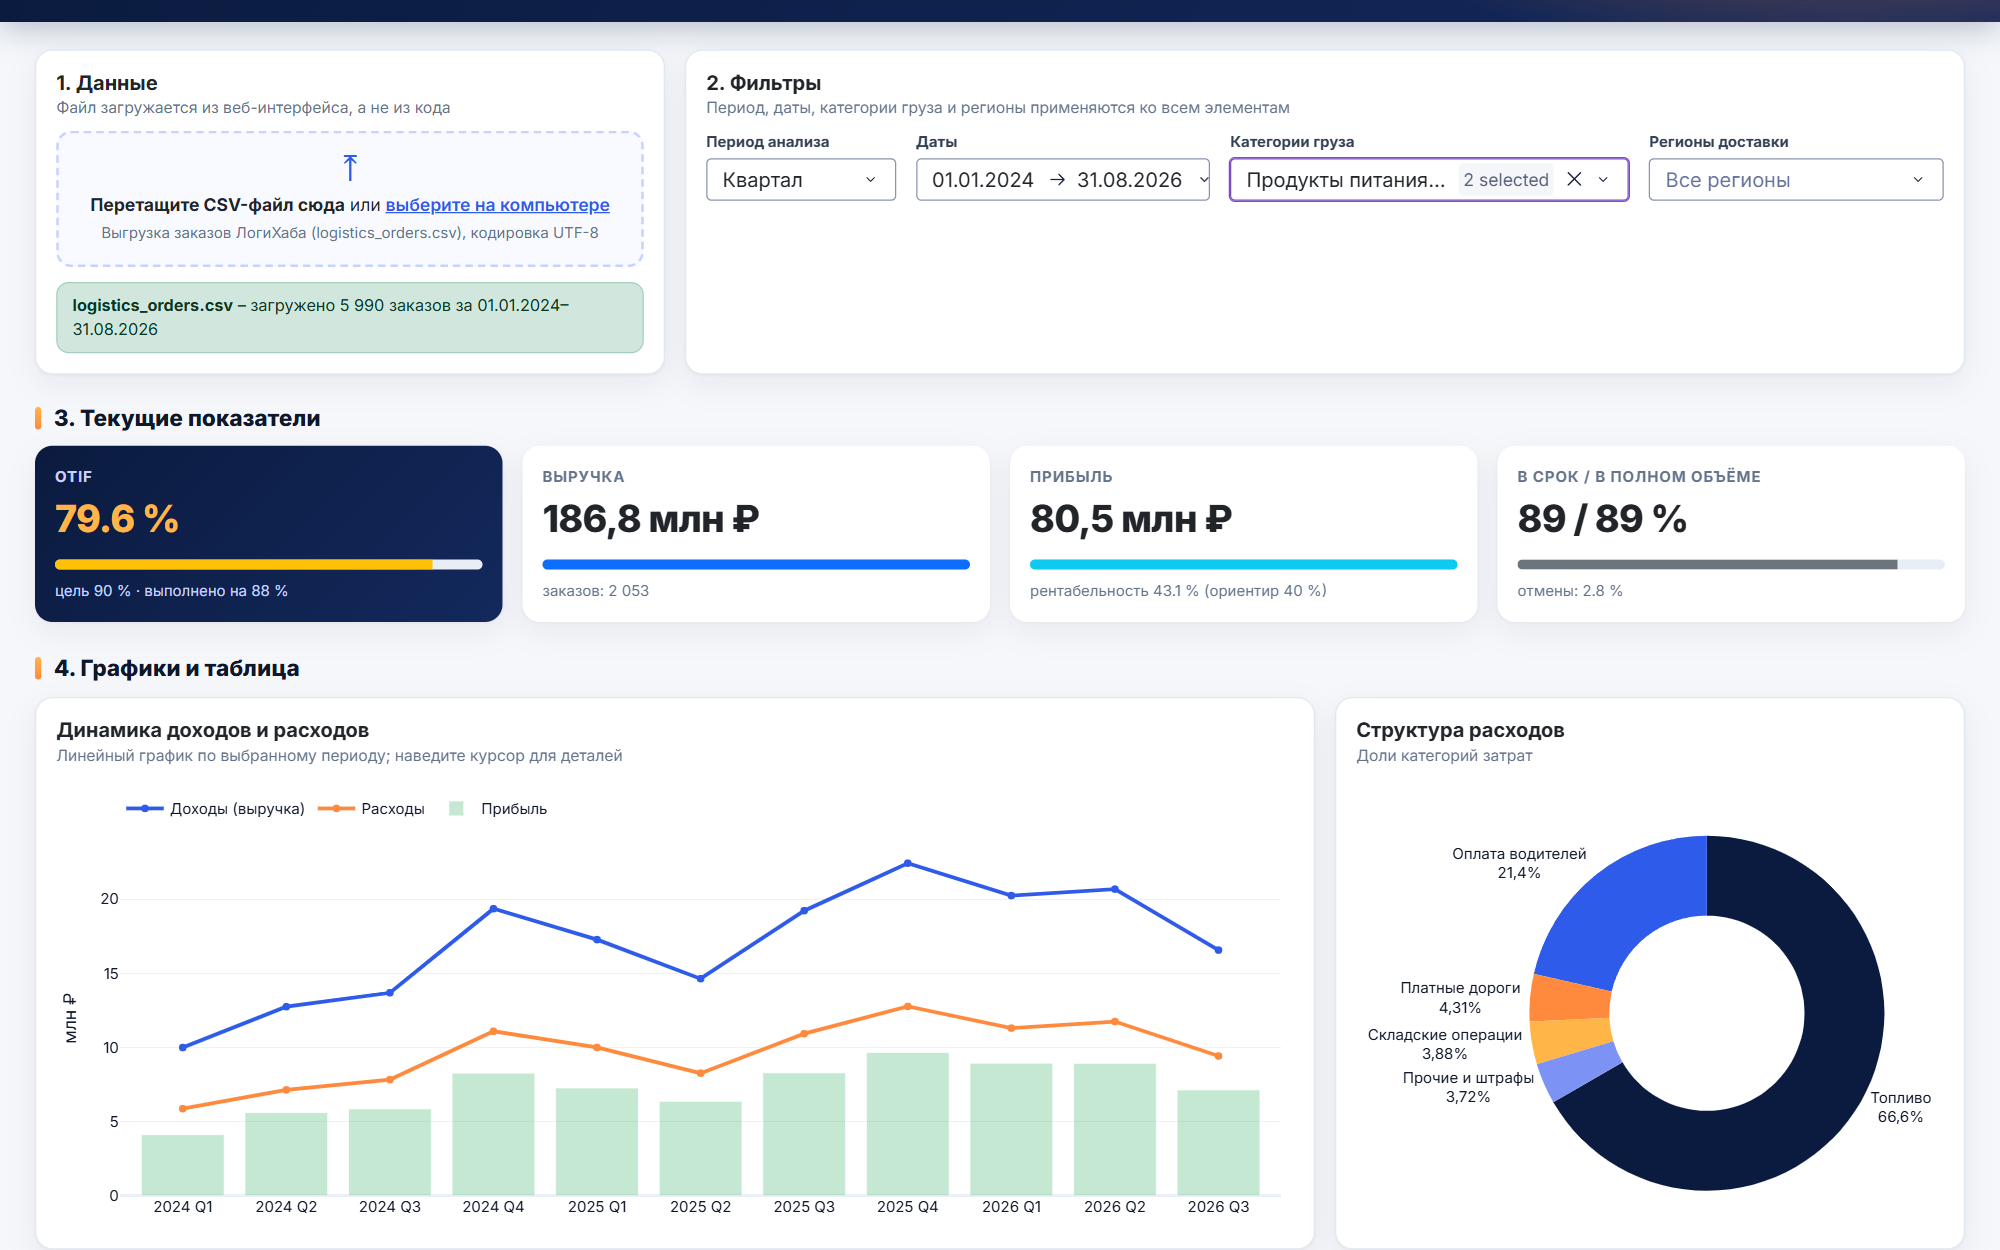This screenshot has width=2000, height=1250.
Task: Click the выберите на компьютере link
Action: click(x=497, y=205)
